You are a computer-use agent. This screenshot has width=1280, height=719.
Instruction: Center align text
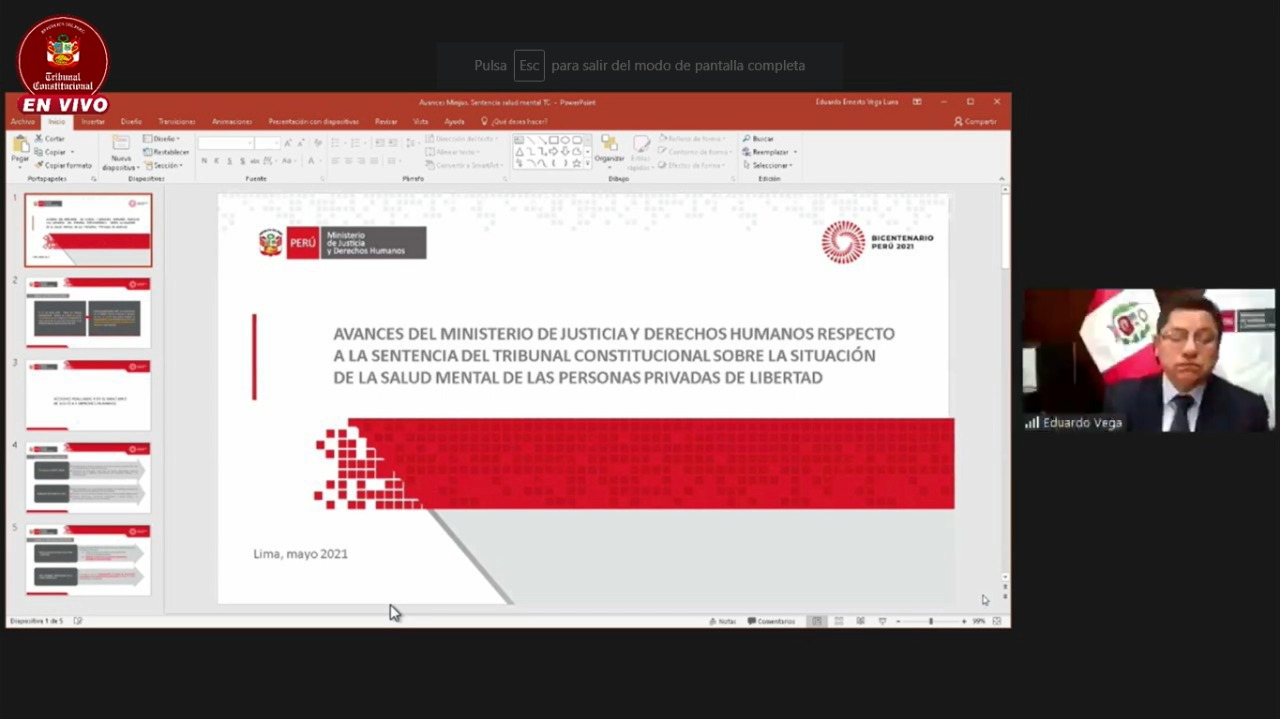coord(349,161)
